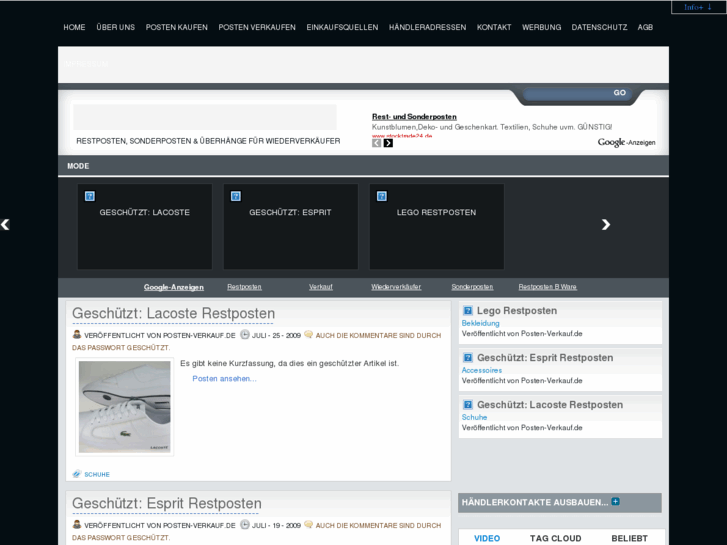Click author icon in Lacoste post meta
727x545 pixels.
(77, 334)
